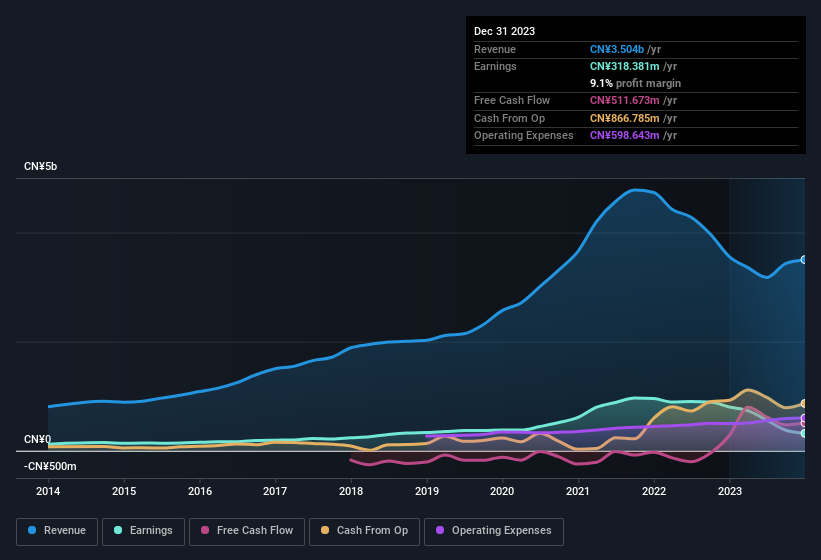Click the Free Cash Flow label in tooltip
Image resolution: width=821 pixels, height=560 pixels.
512,100
